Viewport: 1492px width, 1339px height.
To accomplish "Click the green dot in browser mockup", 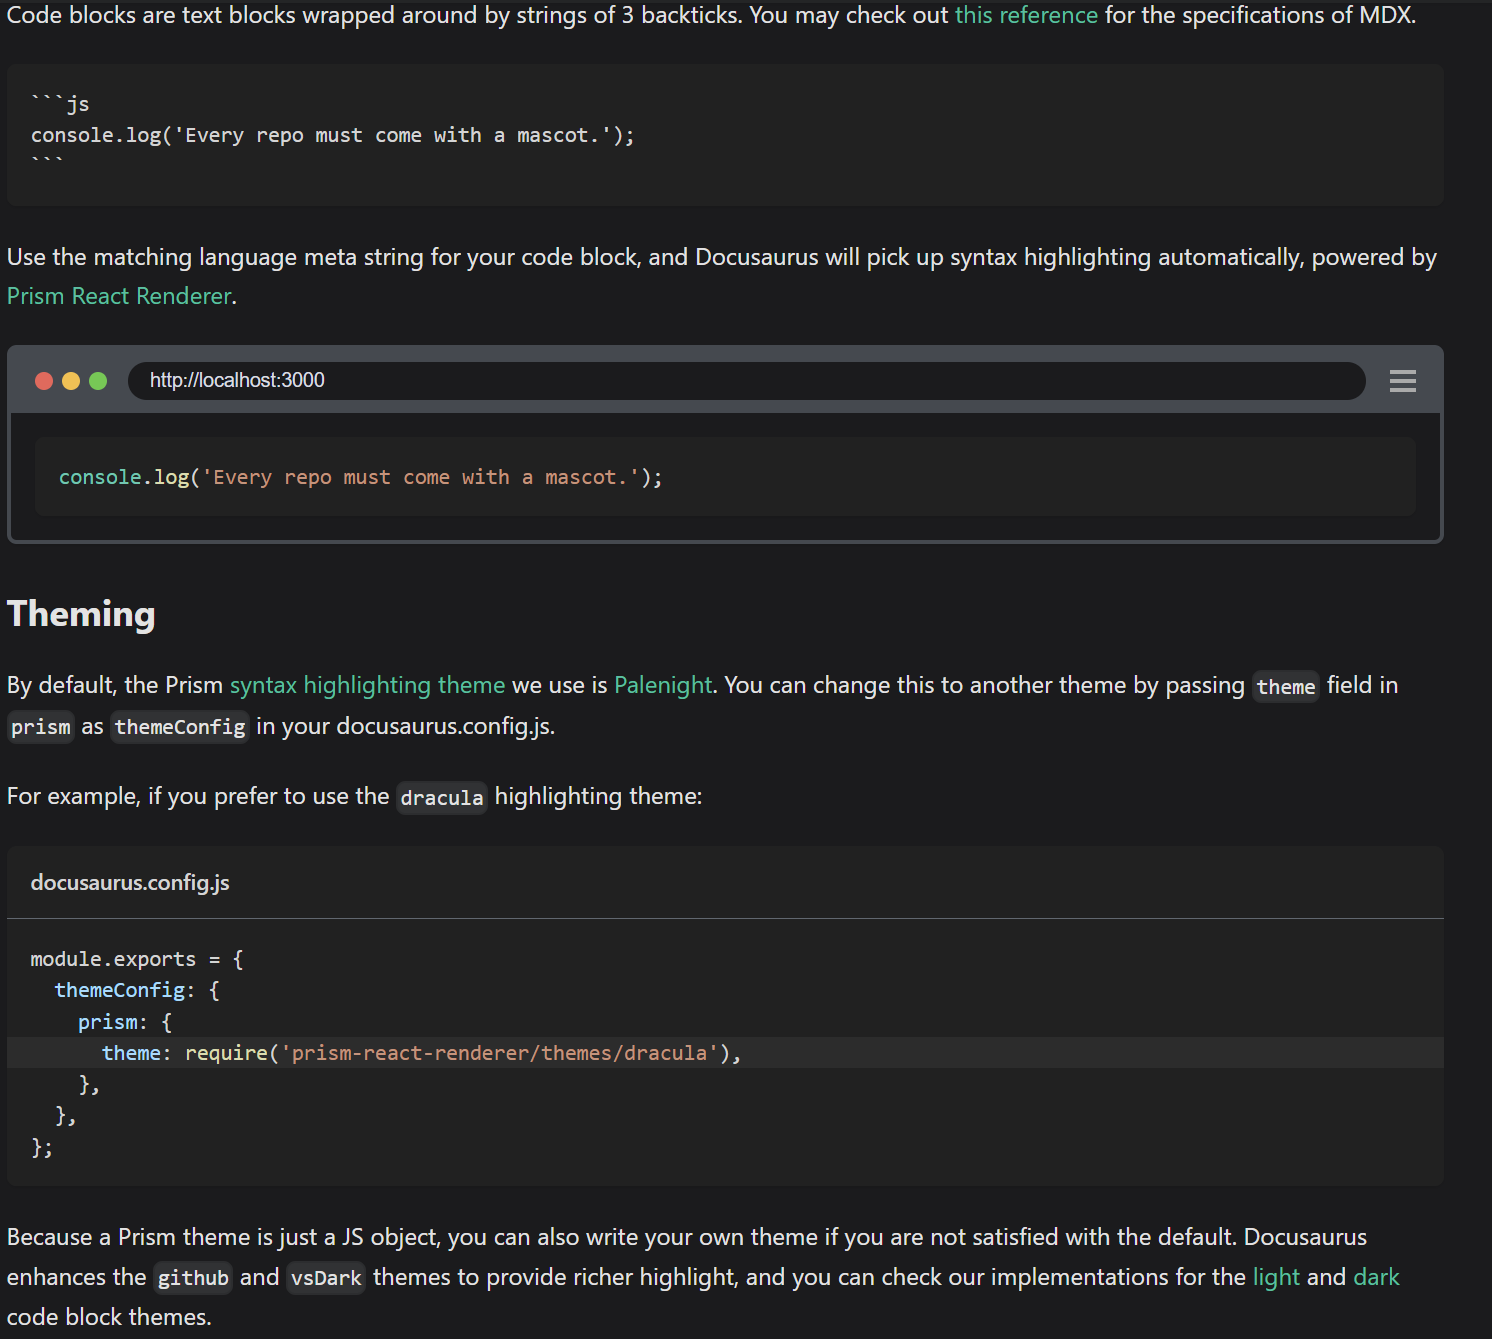I will pyautogui.click(x=98, y=381).
